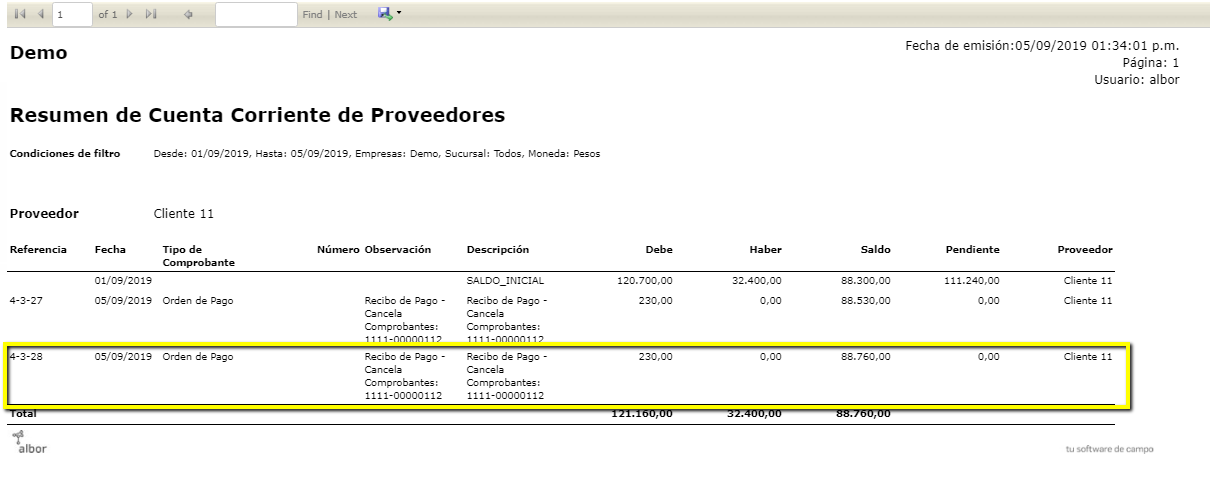
Task: Click 32.400,00 in the SALDO_INICIAL row
Action: [x=758, y=281]
